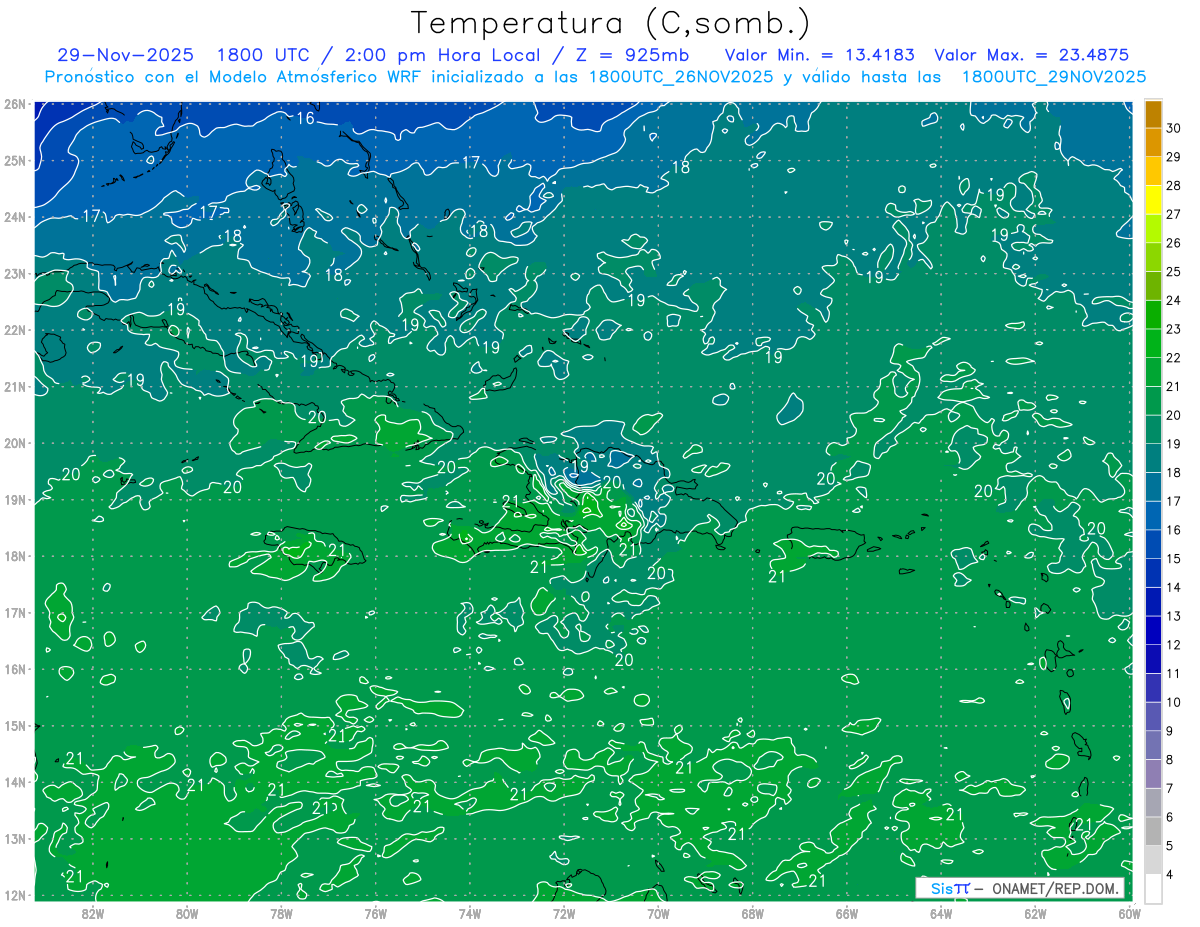Select the colorbar label "13"
The height and width of the screenshot is (927, 1200).
1174,616
